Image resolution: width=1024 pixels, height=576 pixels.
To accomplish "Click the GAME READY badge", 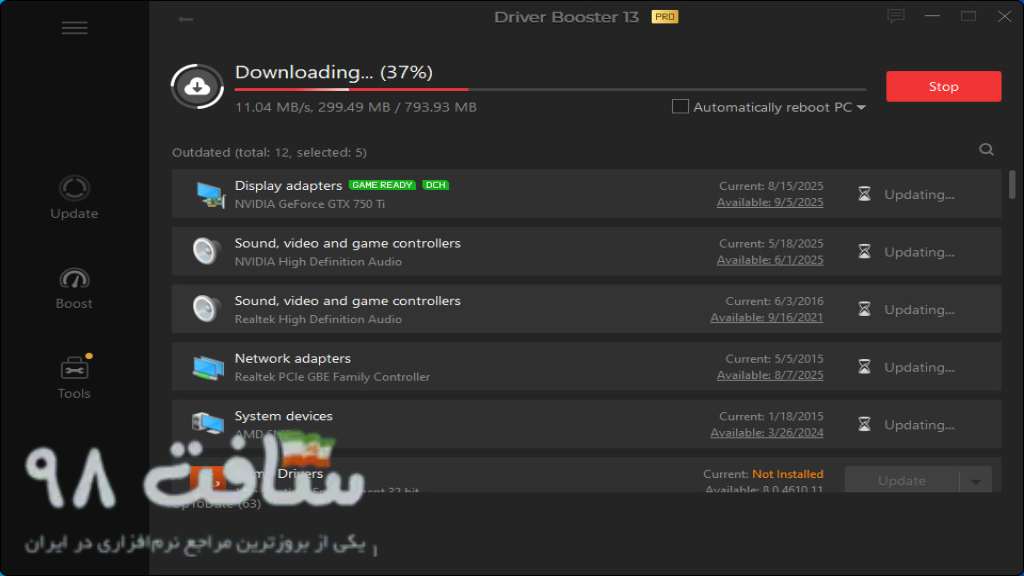I will 382,185.
